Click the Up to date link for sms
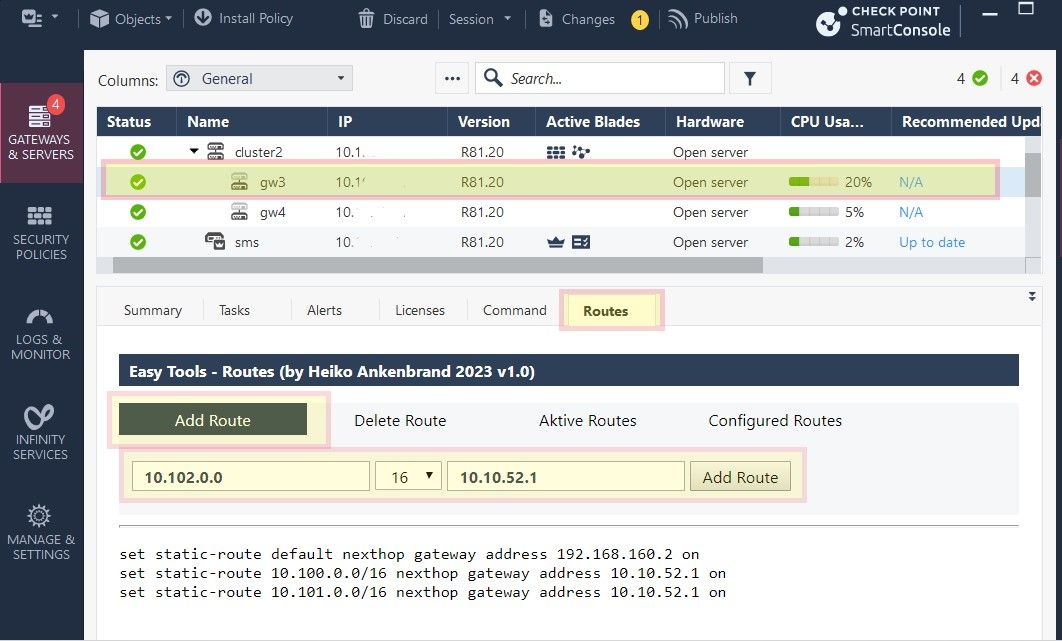 [931, 242]
